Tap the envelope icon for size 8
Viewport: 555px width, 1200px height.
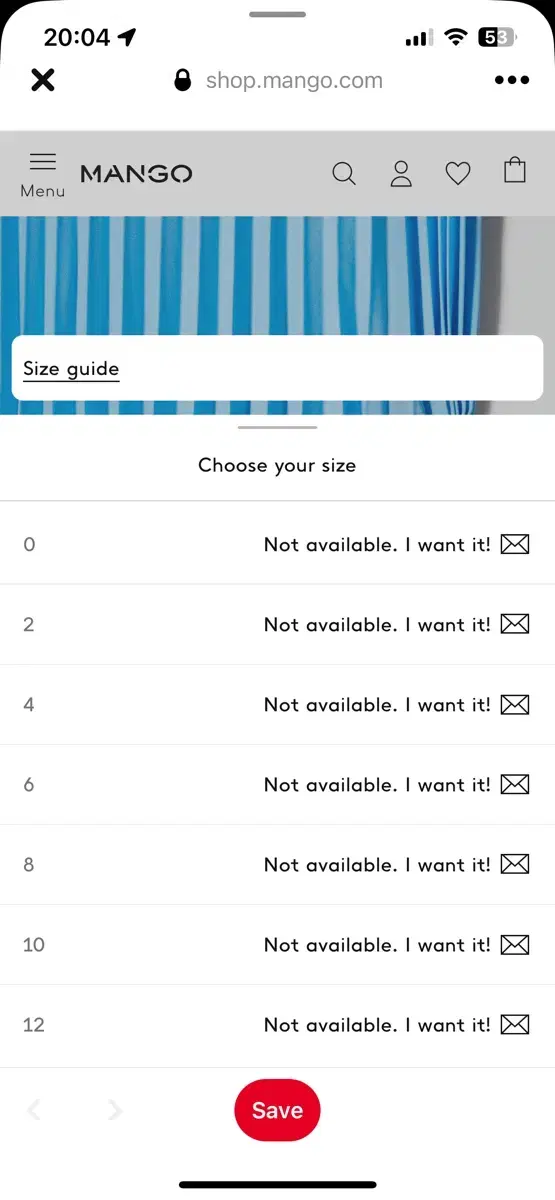coord(514,864)
